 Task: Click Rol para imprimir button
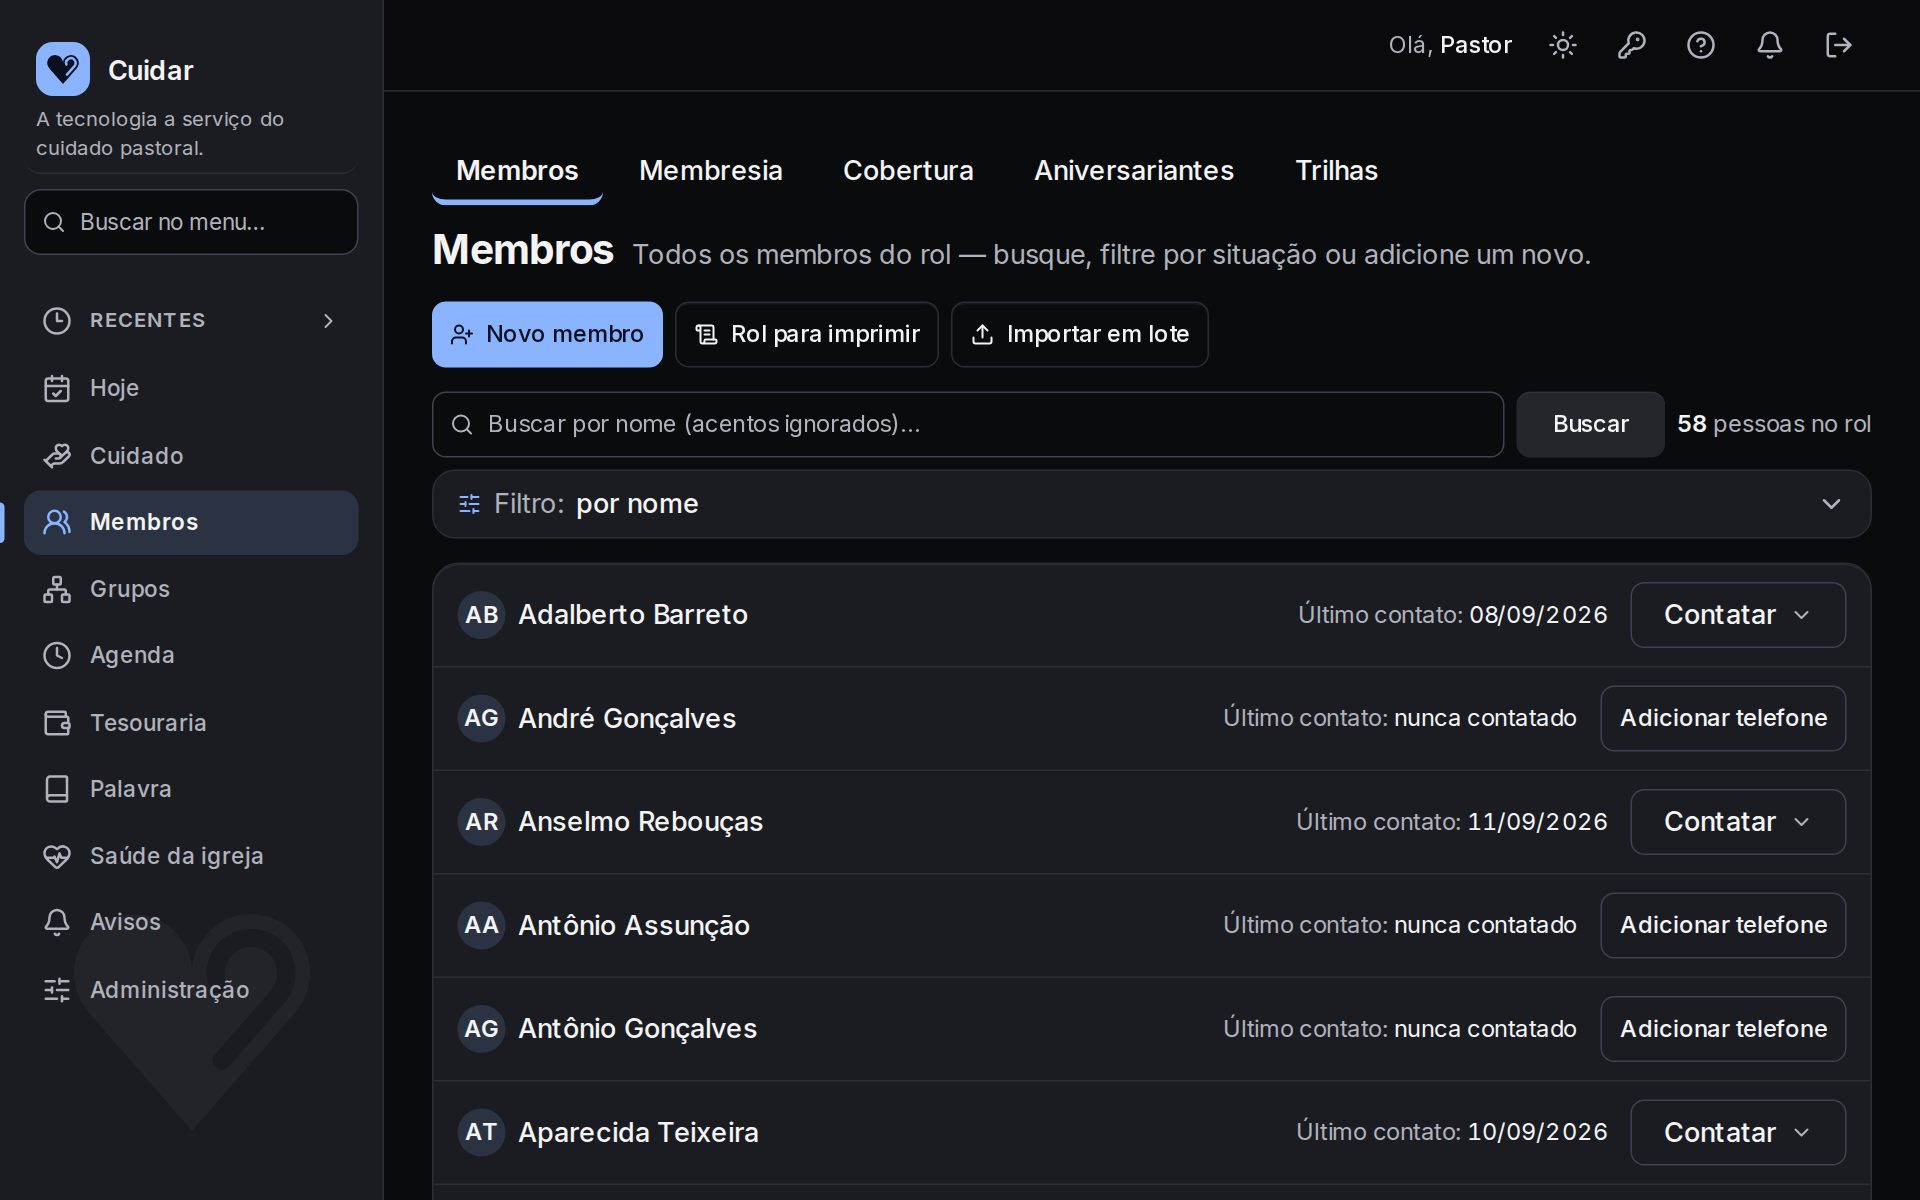[806, 334]
